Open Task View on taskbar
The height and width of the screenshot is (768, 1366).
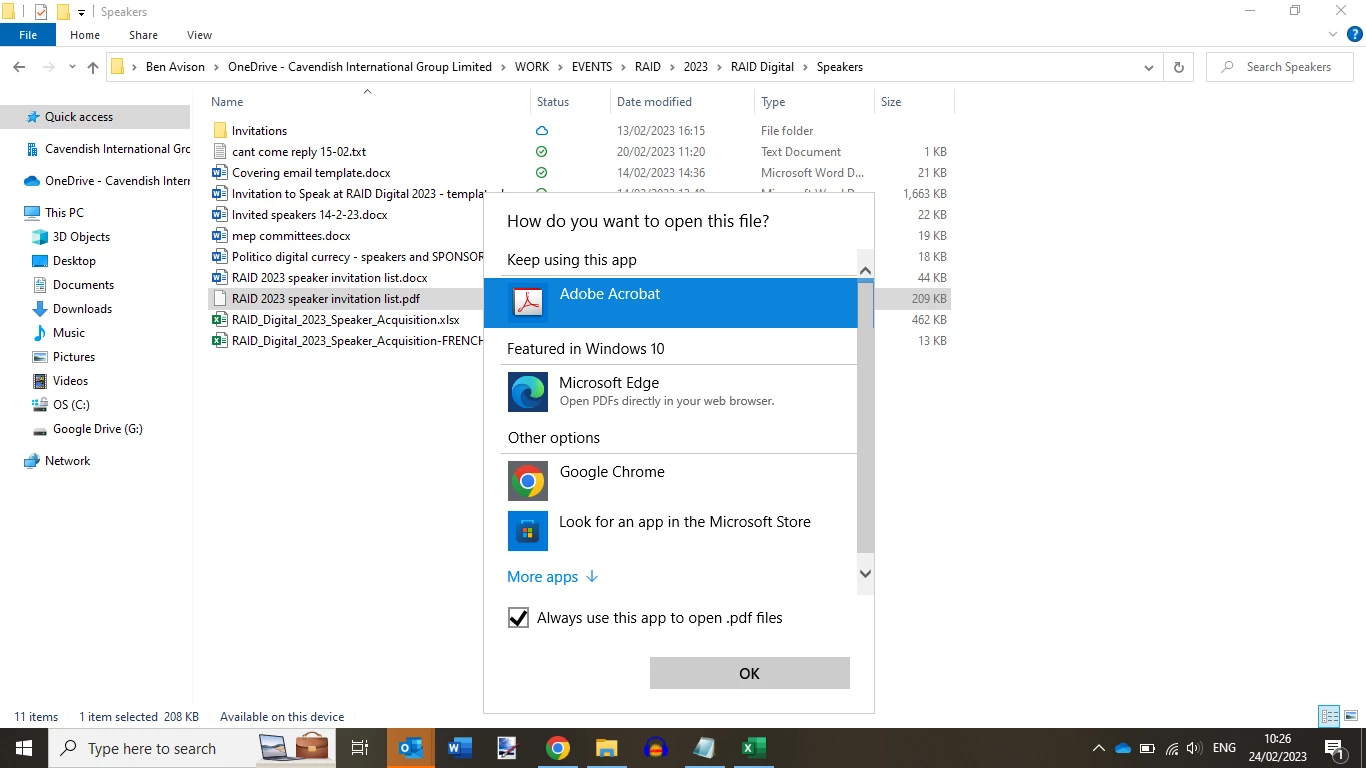coord(361,748)
